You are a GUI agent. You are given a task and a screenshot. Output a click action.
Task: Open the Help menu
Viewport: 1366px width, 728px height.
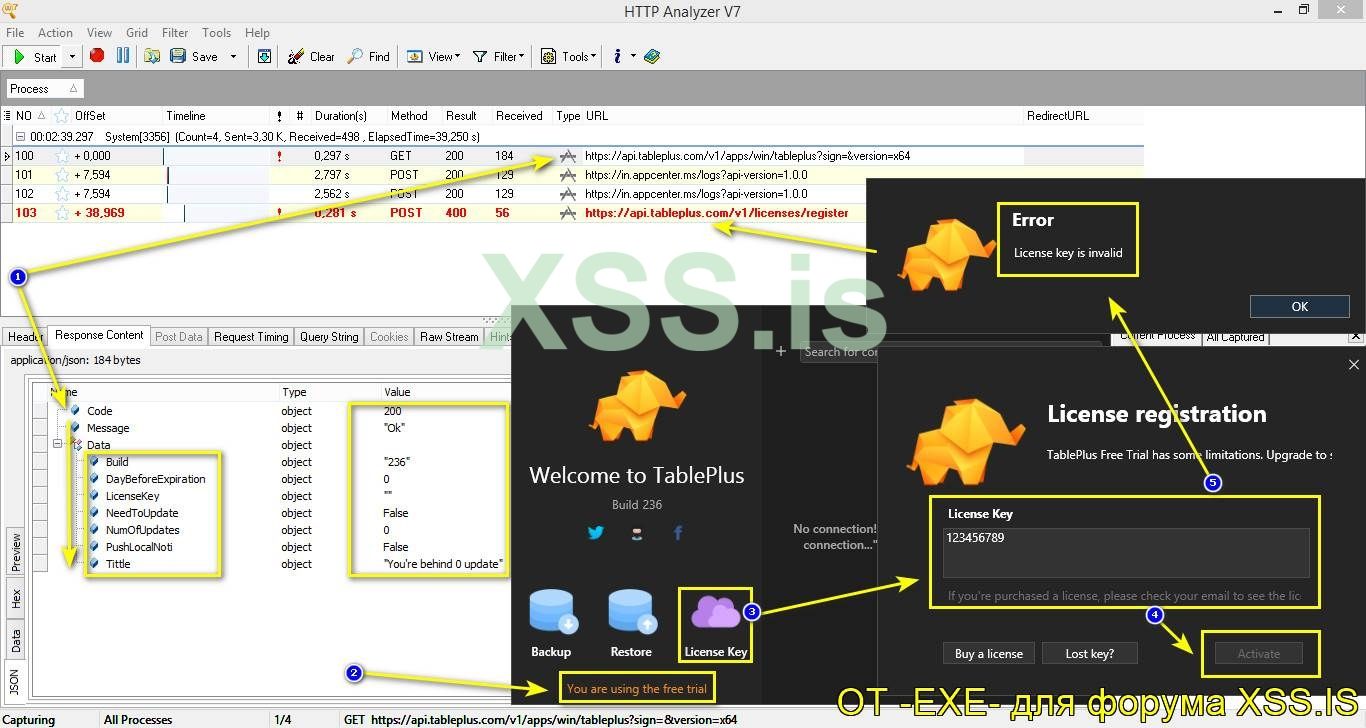pos(257,33)
